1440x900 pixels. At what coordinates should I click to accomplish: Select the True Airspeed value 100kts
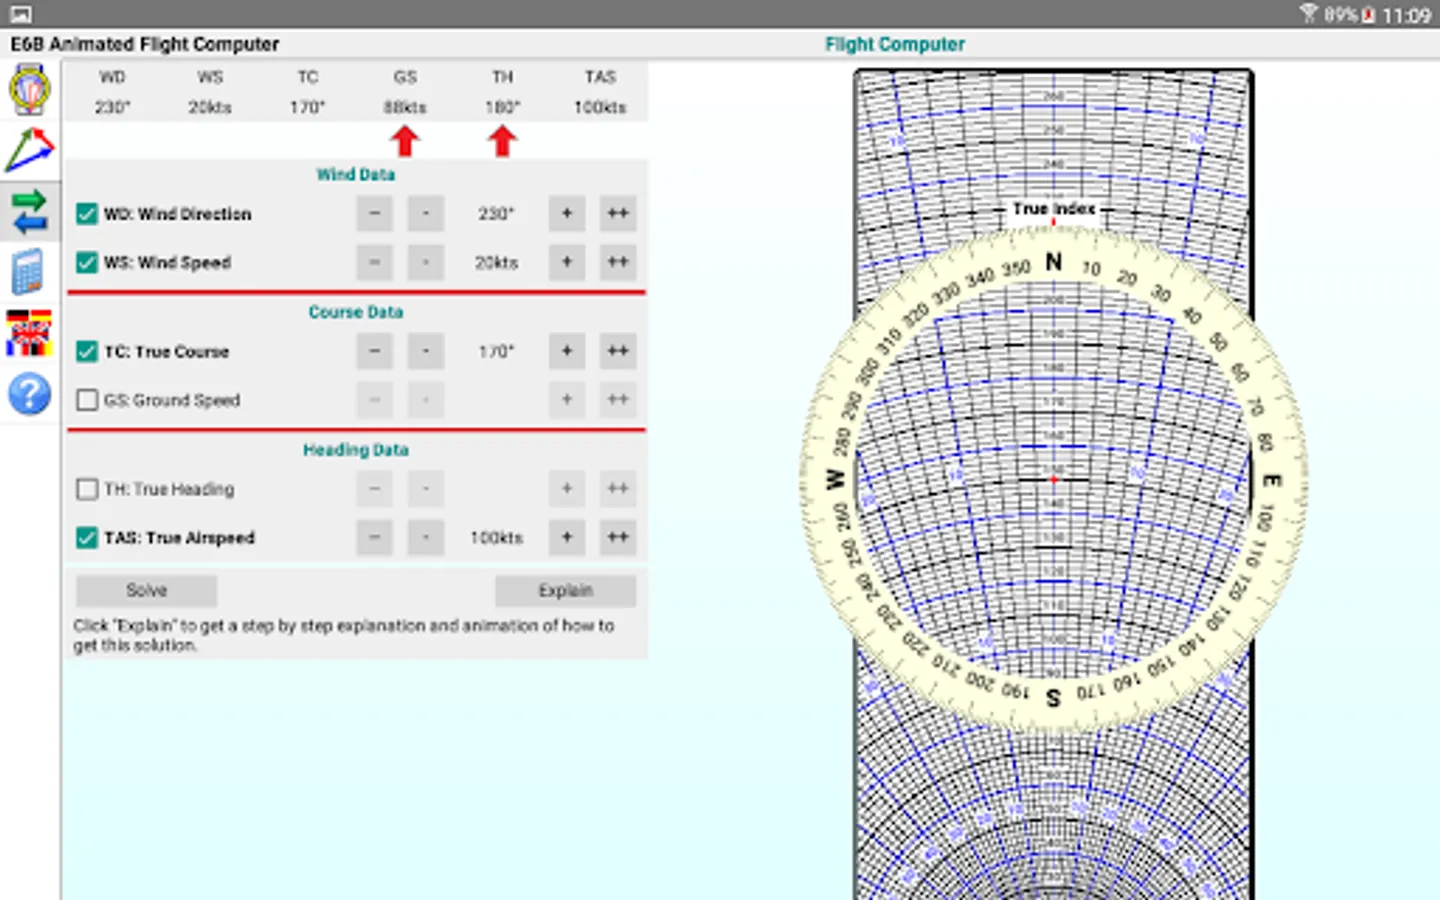[496, 538]
